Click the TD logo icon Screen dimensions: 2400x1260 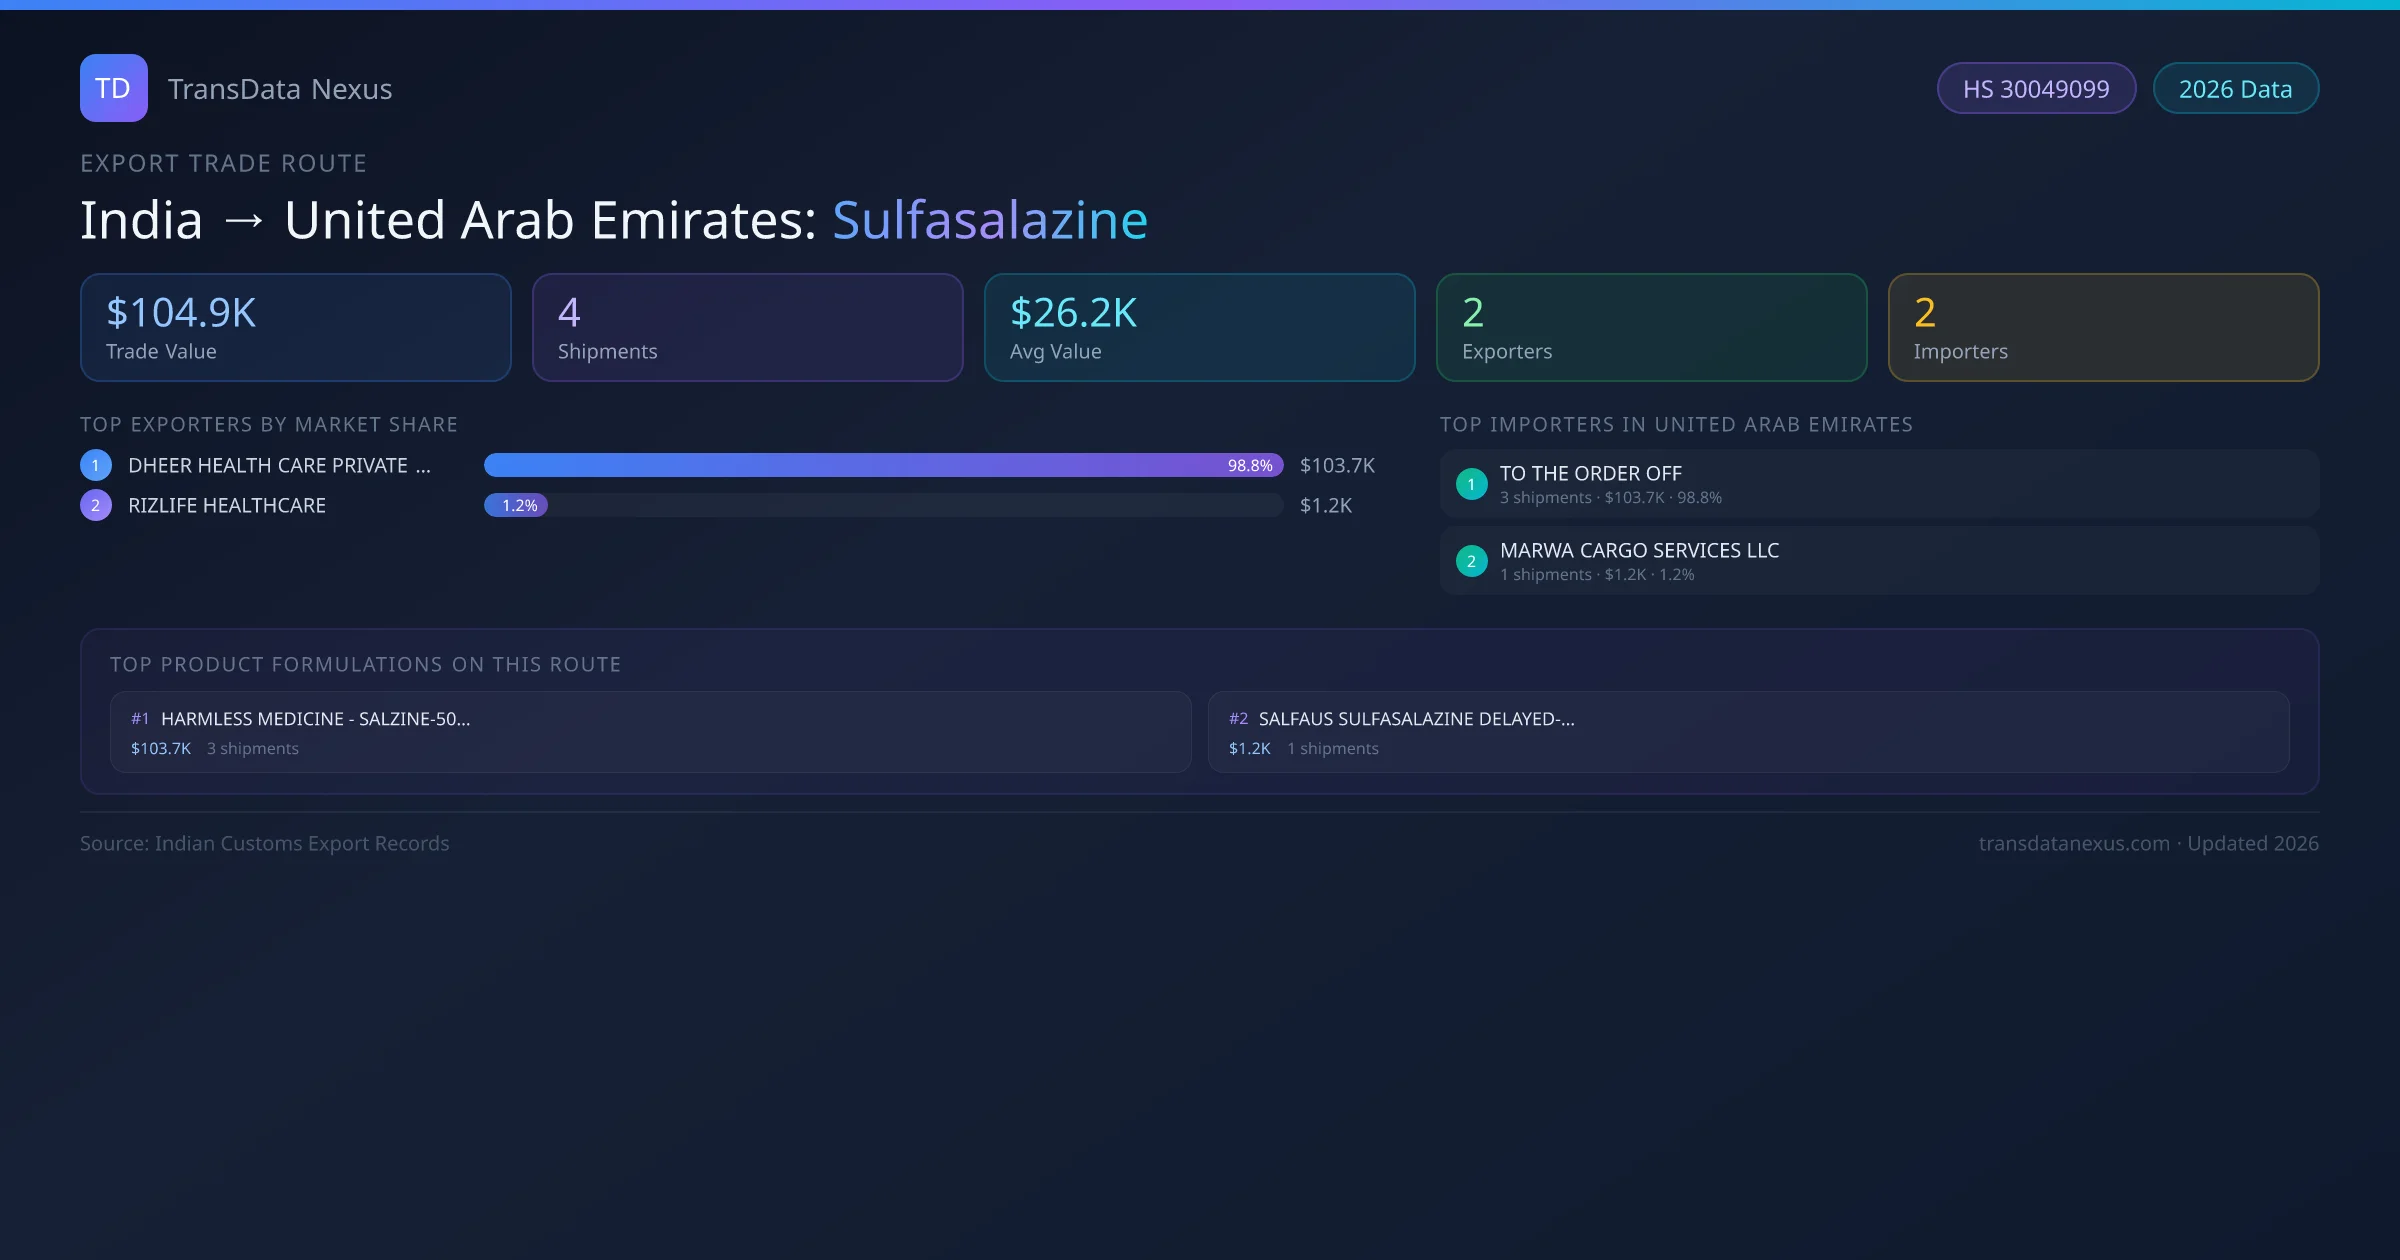click(x=113, y=88)
